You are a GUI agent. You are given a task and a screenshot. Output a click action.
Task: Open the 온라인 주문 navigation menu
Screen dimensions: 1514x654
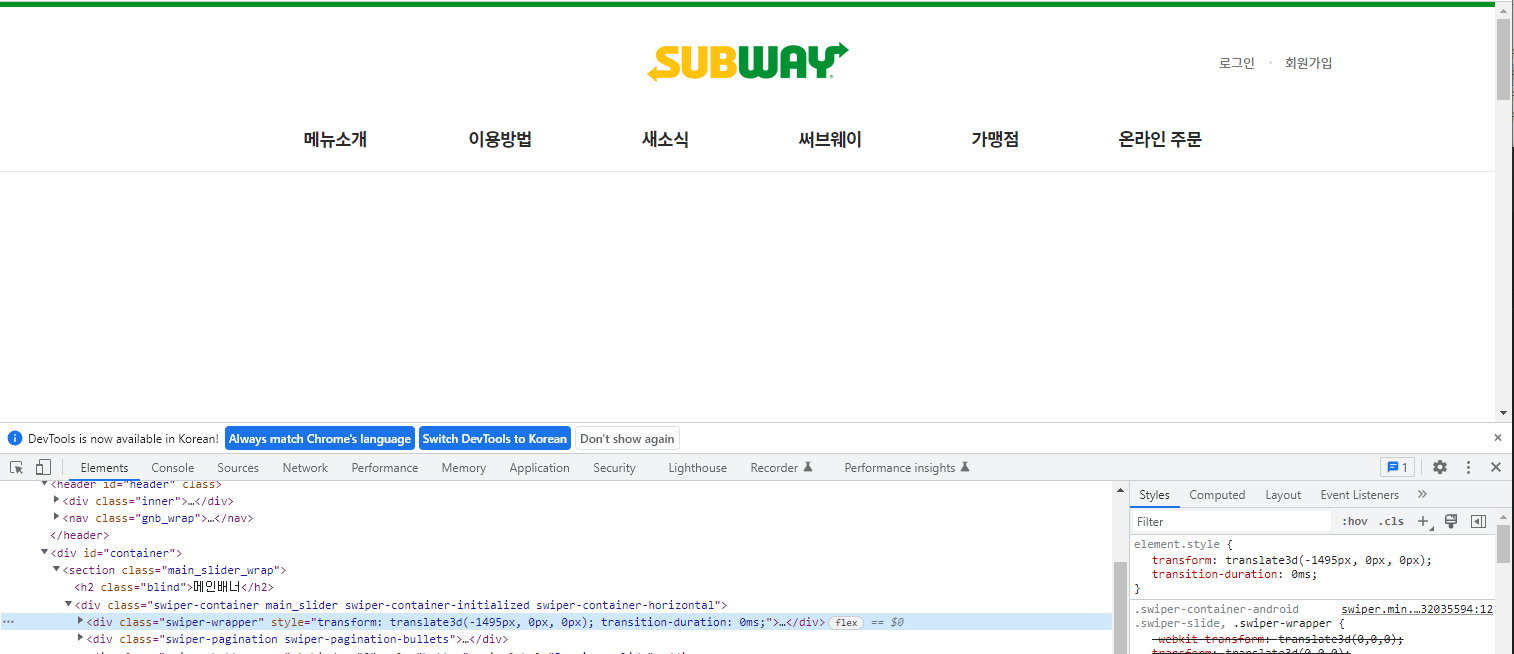tap(1160, 140)
